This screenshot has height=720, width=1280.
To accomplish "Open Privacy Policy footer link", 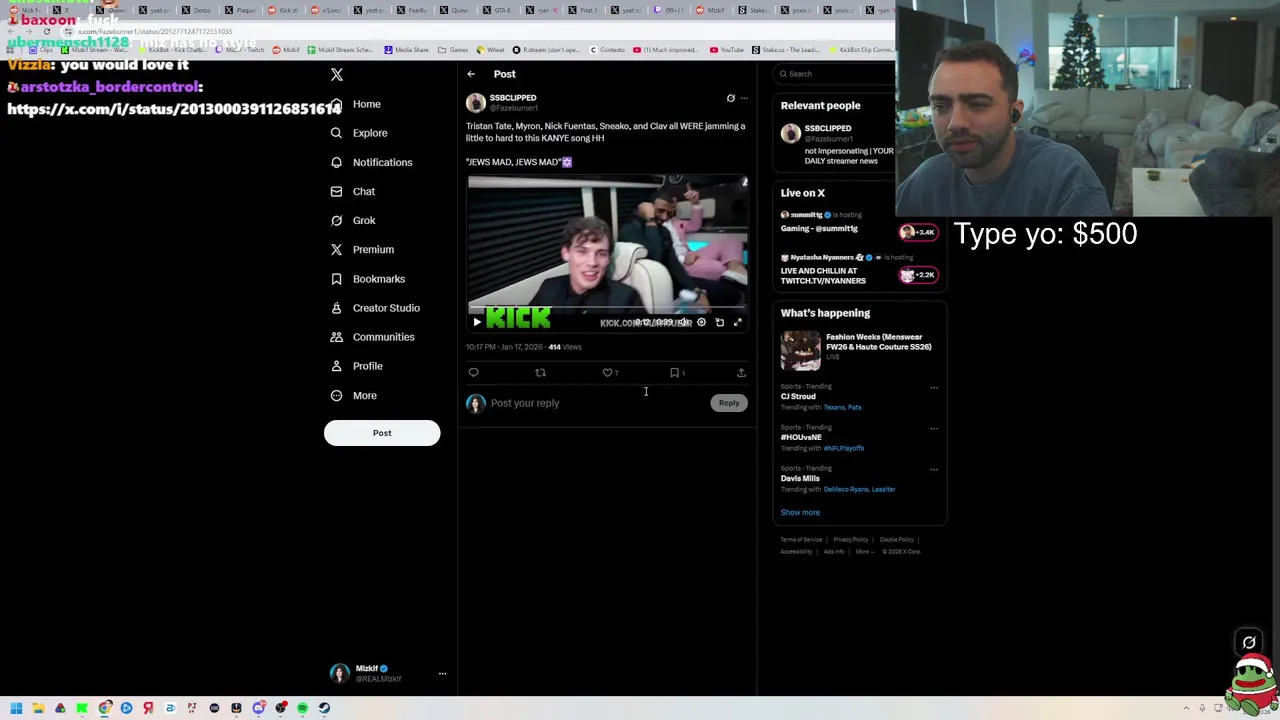I will [x=850, y=540].
